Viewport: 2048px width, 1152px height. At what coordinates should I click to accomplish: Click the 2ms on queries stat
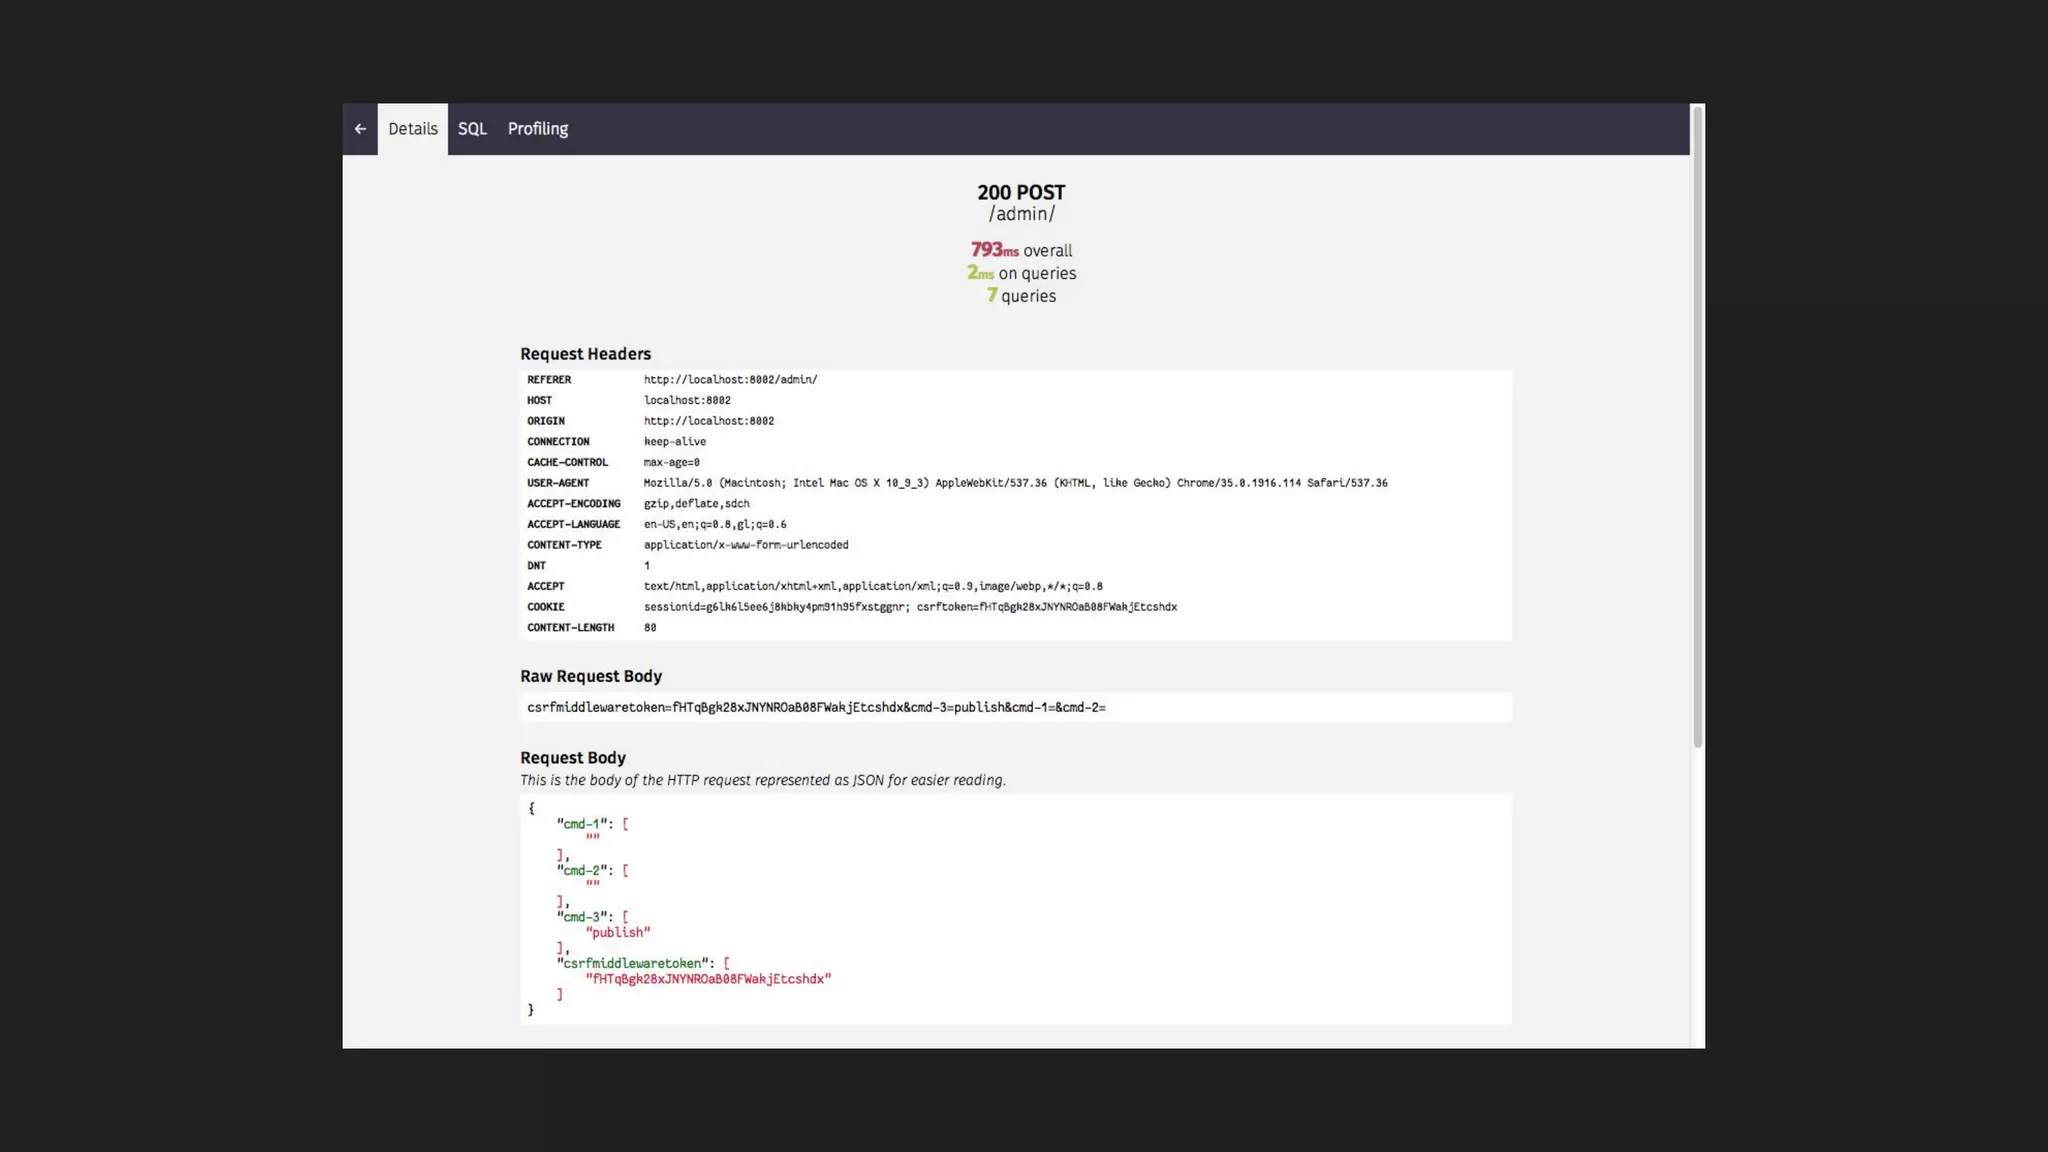1021,273
